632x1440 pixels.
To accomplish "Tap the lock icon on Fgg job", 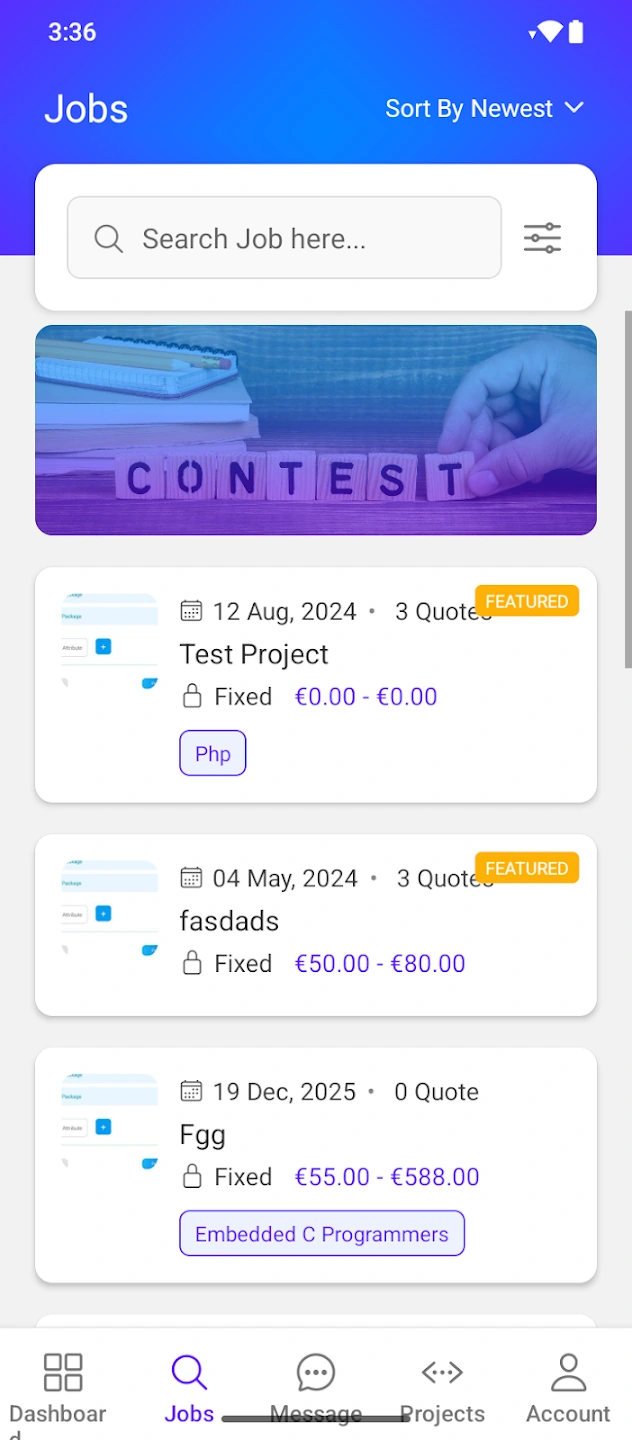I will coord(192,1177).
